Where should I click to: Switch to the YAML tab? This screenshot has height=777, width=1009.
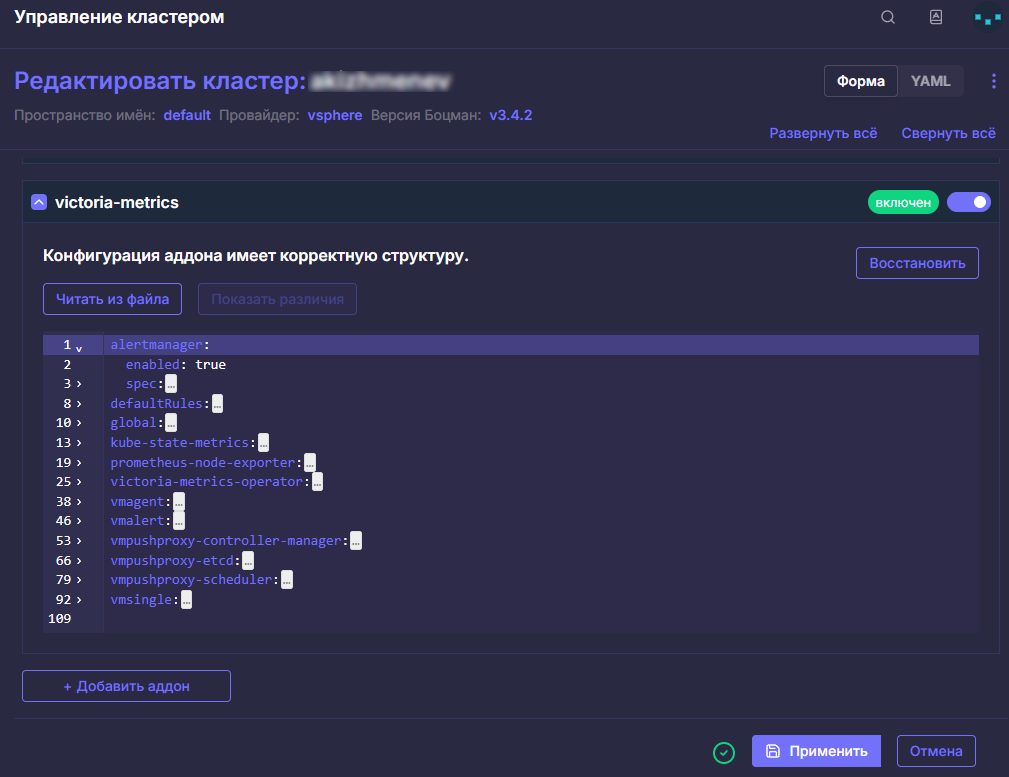[930, 81]
